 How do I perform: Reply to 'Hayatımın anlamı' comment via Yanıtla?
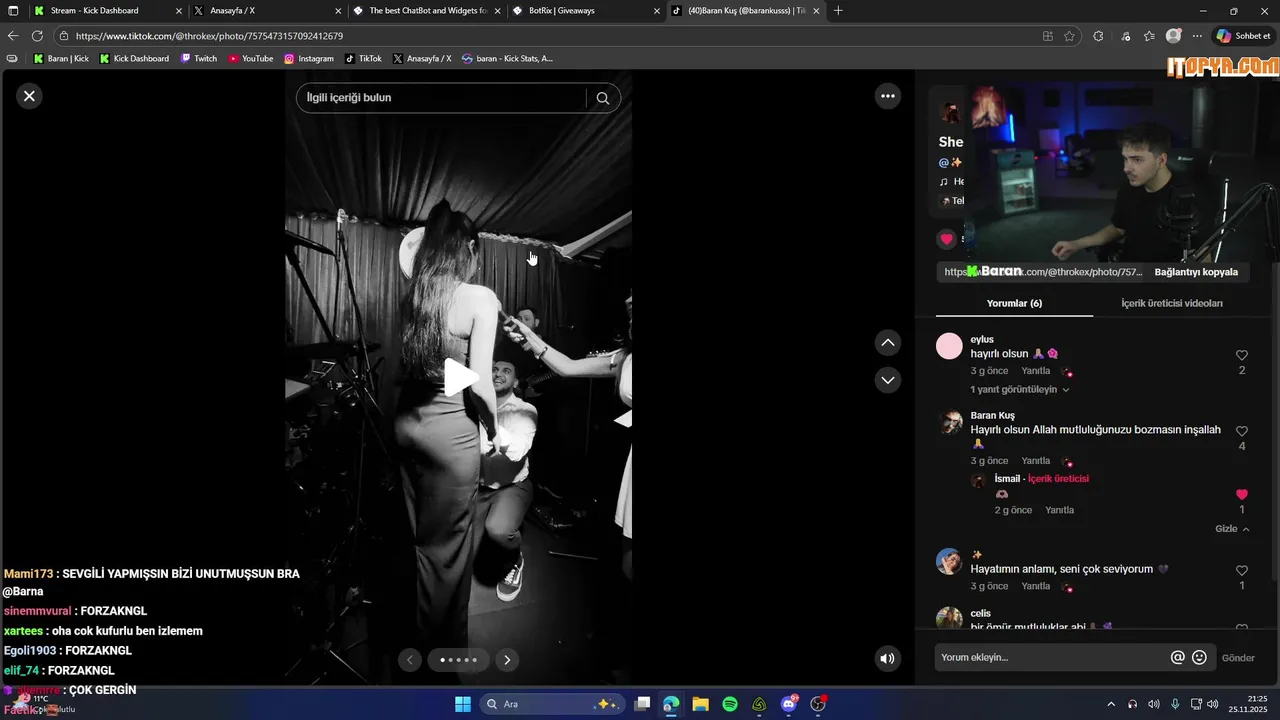[1035, 586]
